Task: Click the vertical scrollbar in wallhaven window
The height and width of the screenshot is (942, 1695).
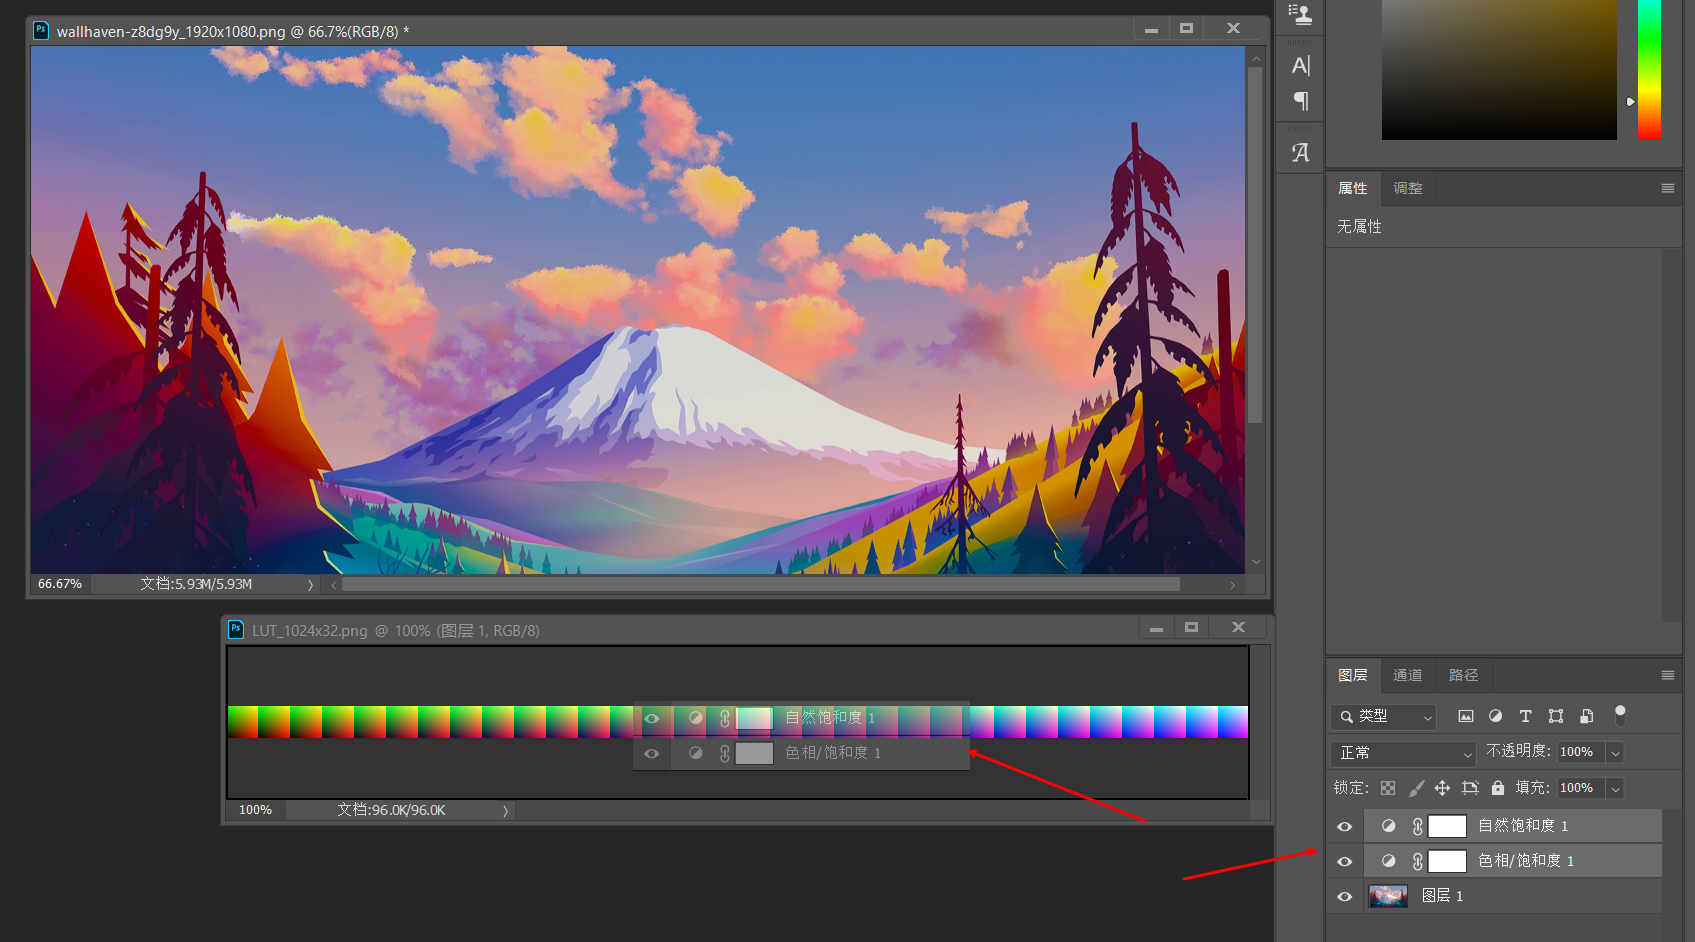Action: pos(1256,245)
